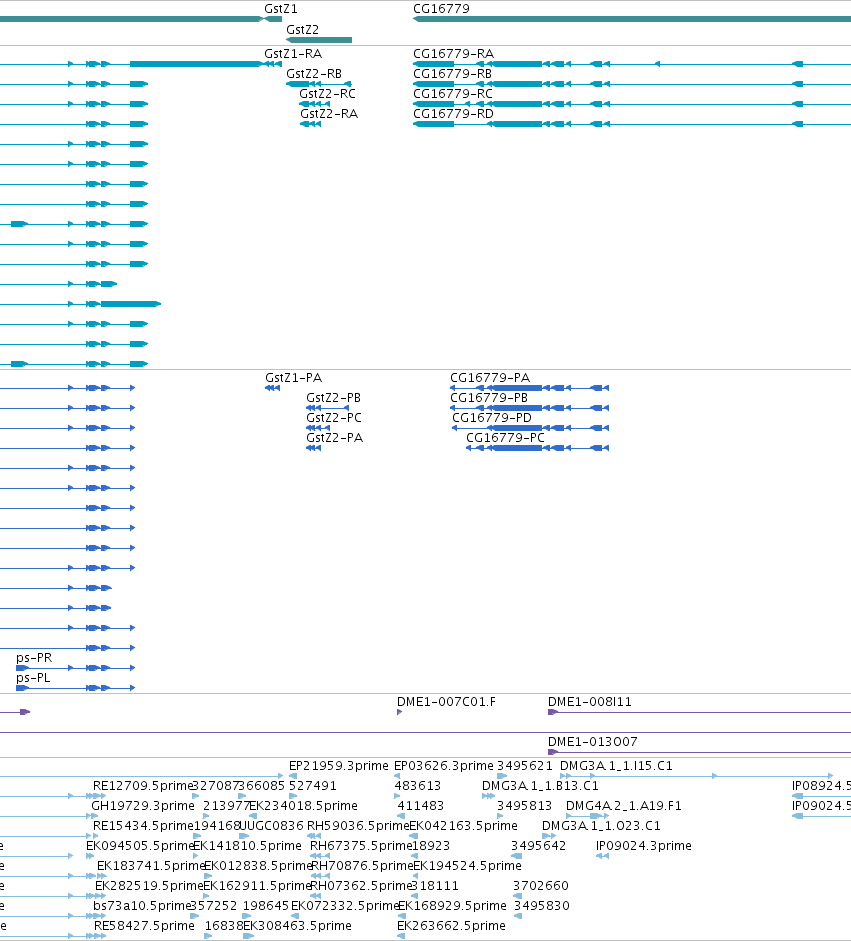Choose DMG3A.1_1.O23.C1 label
Image resolution: width=851 pixels, height=941 pixels.
tap(601, 826)
